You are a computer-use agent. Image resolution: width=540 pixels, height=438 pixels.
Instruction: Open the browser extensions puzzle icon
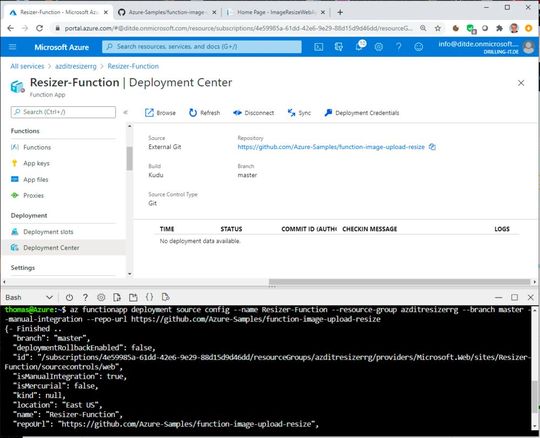click(499, 28)
